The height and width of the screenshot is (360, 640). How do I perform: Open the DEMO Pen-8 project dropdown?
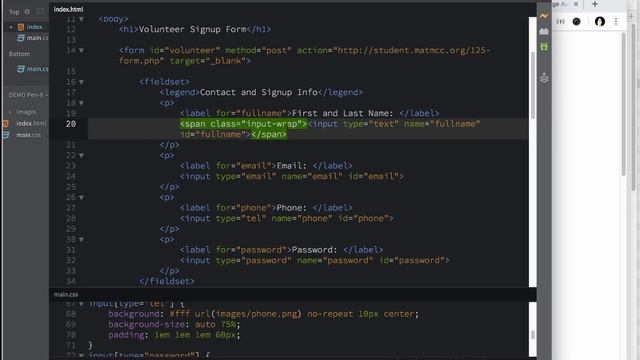[28, 95]
